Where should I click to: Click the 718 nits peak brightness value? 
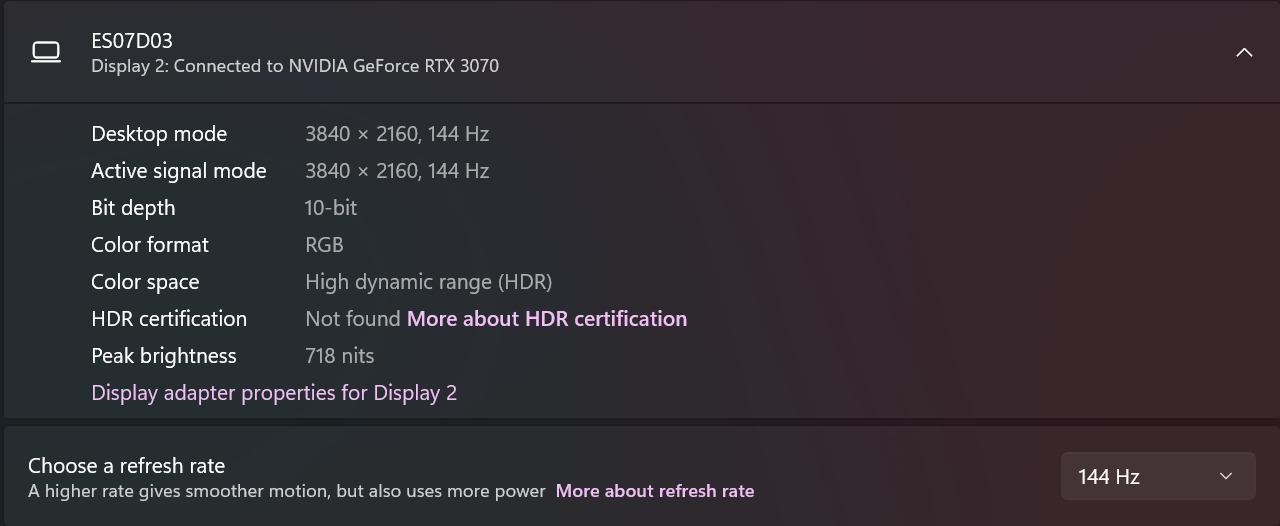click(x=339, y=356)
